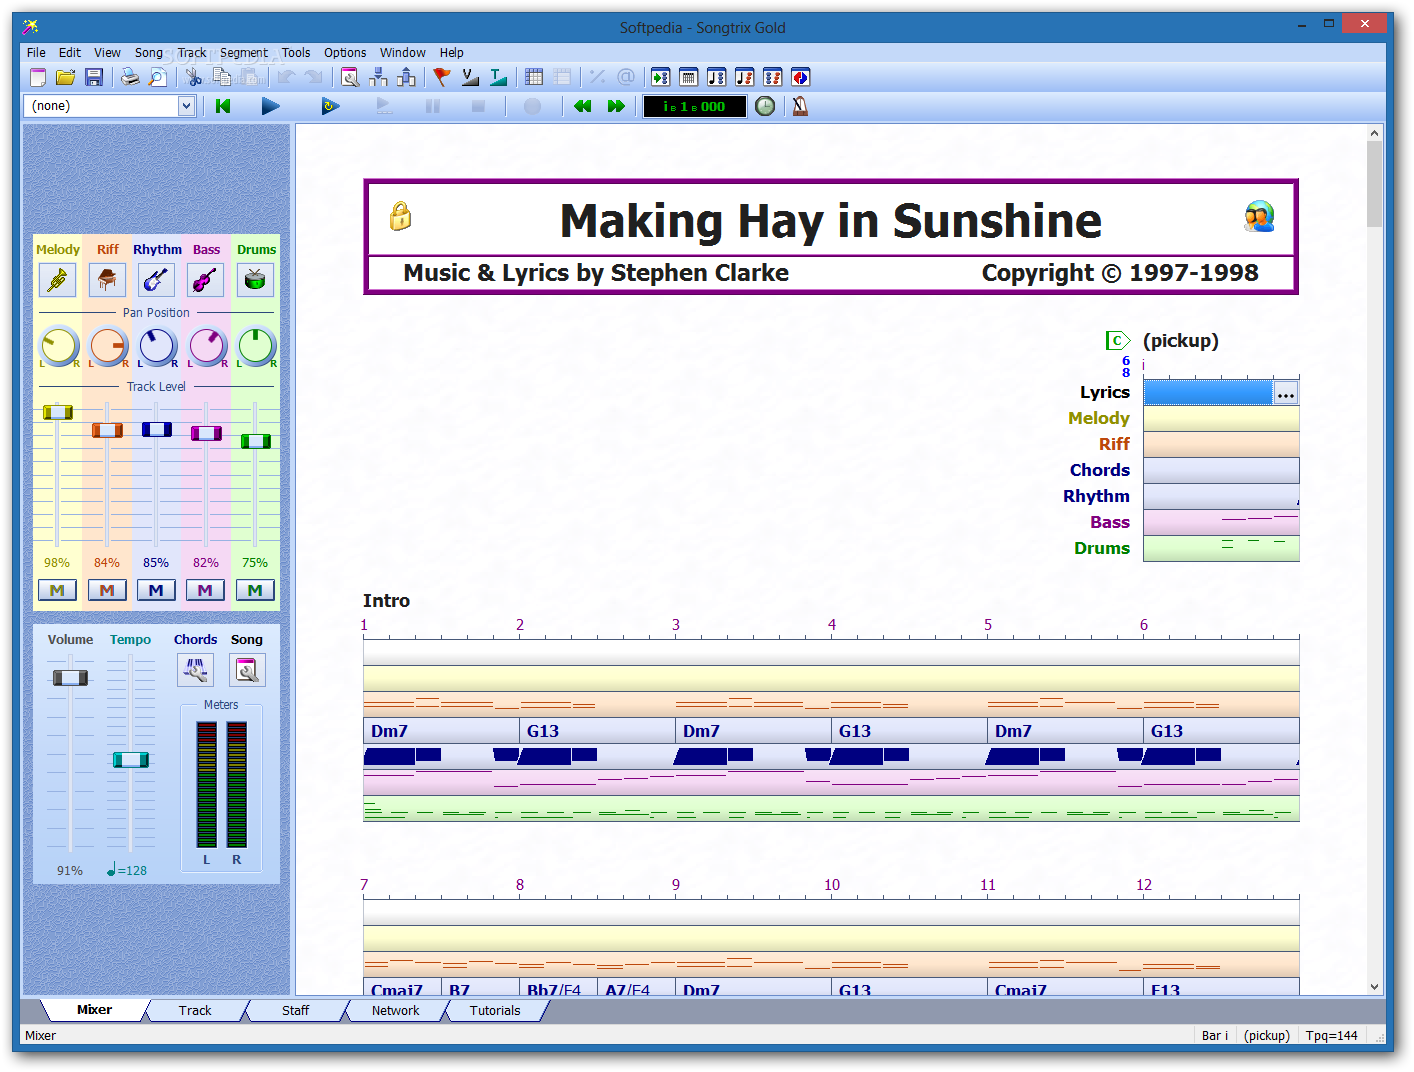Skip backward with double green arrows
Screen dimensions: 1414x1072
pyautogui.click(x=582, y=106)
